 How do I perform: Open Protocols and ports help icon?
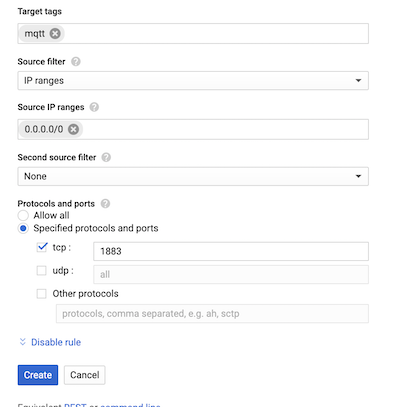point(105,204)
